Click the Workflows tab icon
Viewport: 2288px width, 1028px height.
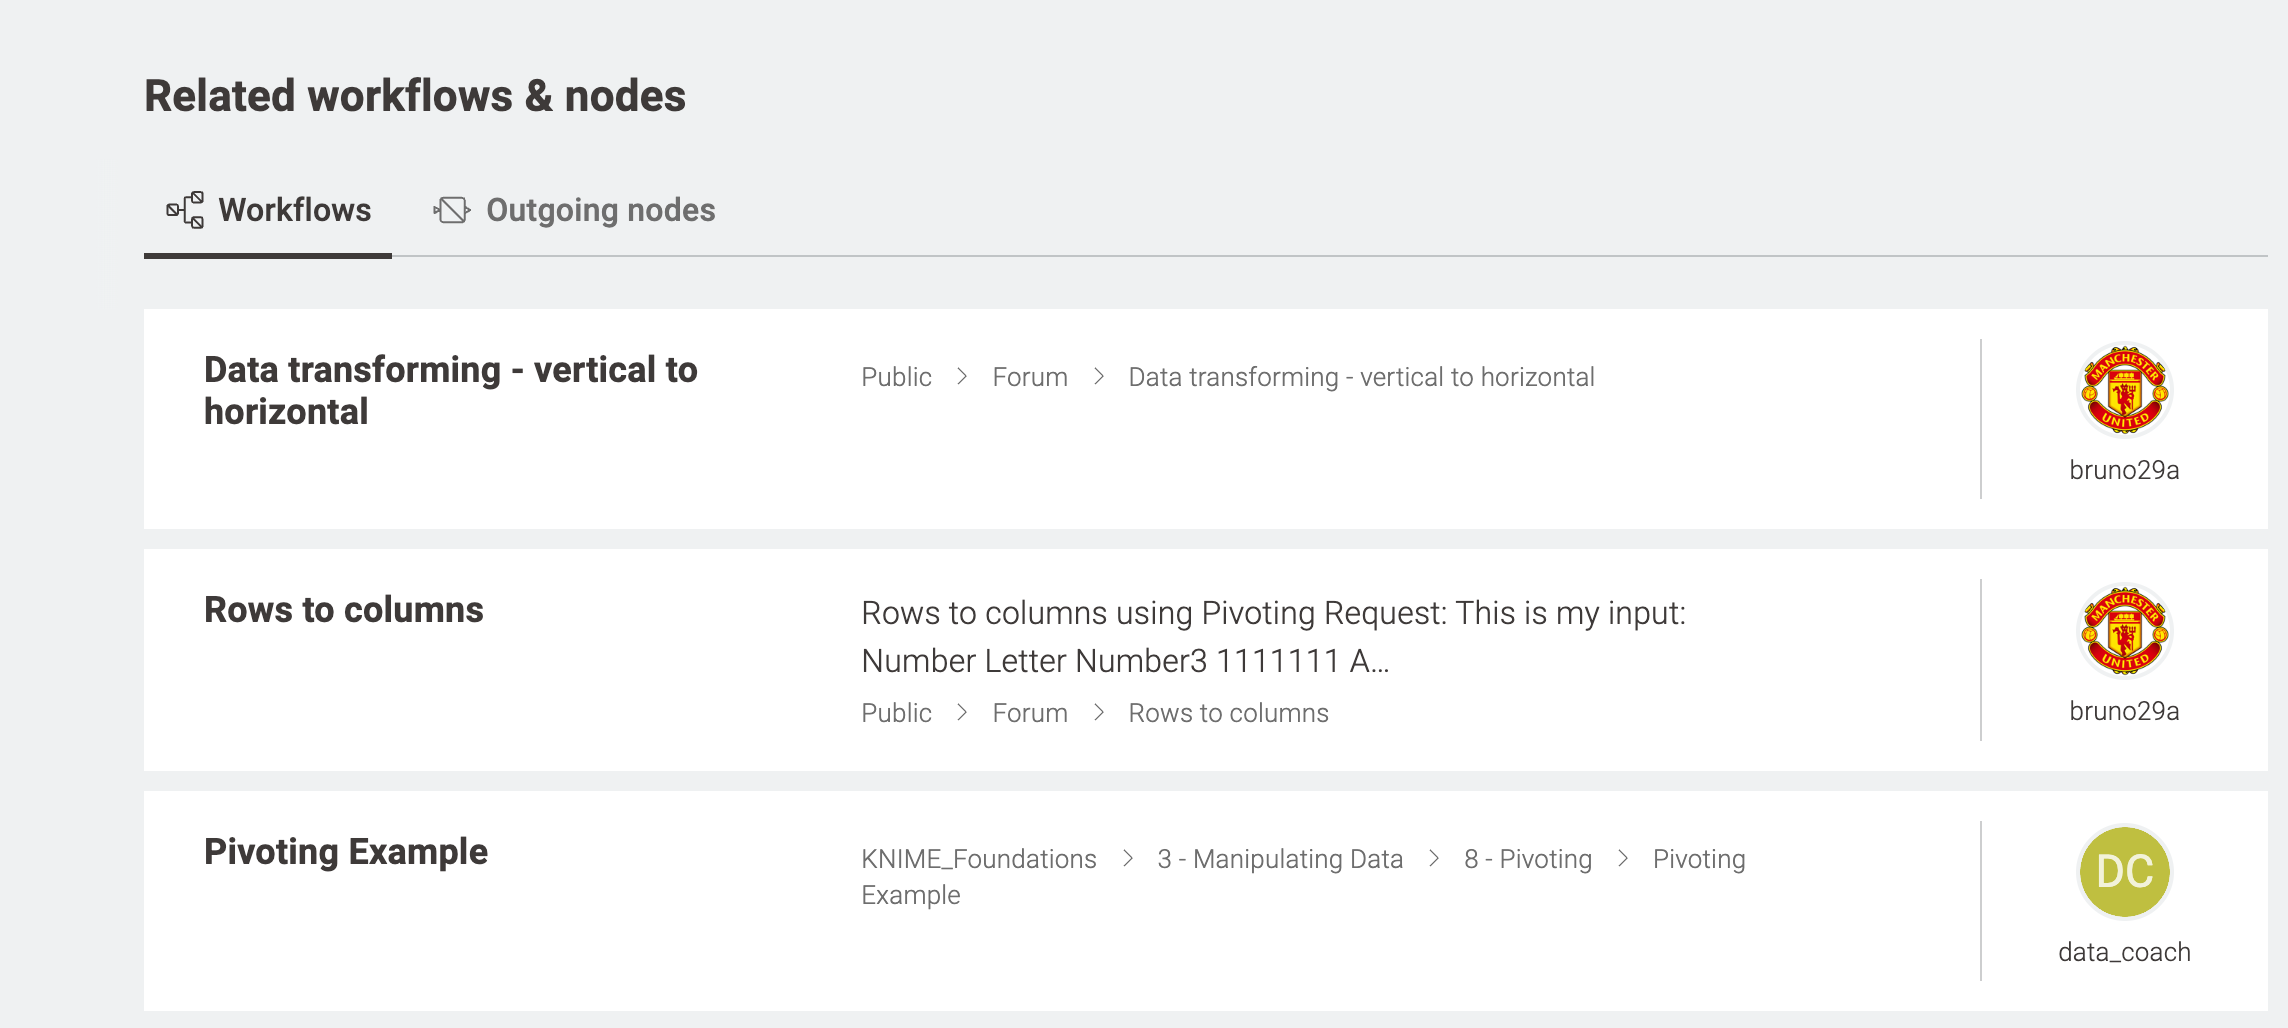pyautogui.click(x=185, y=210)
